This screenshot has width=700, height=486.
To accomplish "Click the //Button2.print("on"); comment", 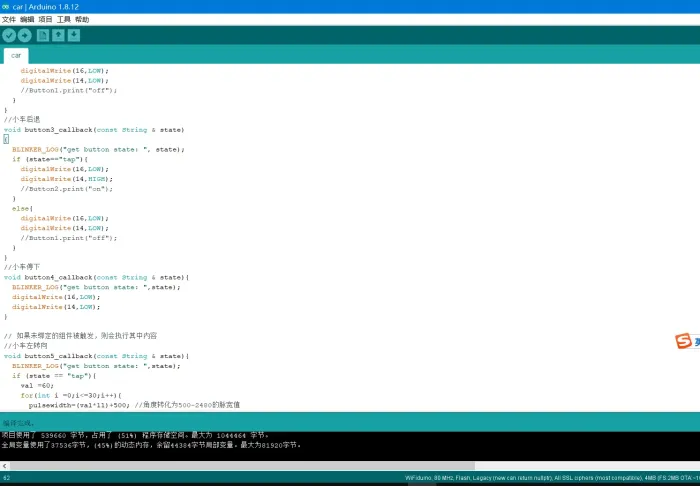I will coord(67,189).
